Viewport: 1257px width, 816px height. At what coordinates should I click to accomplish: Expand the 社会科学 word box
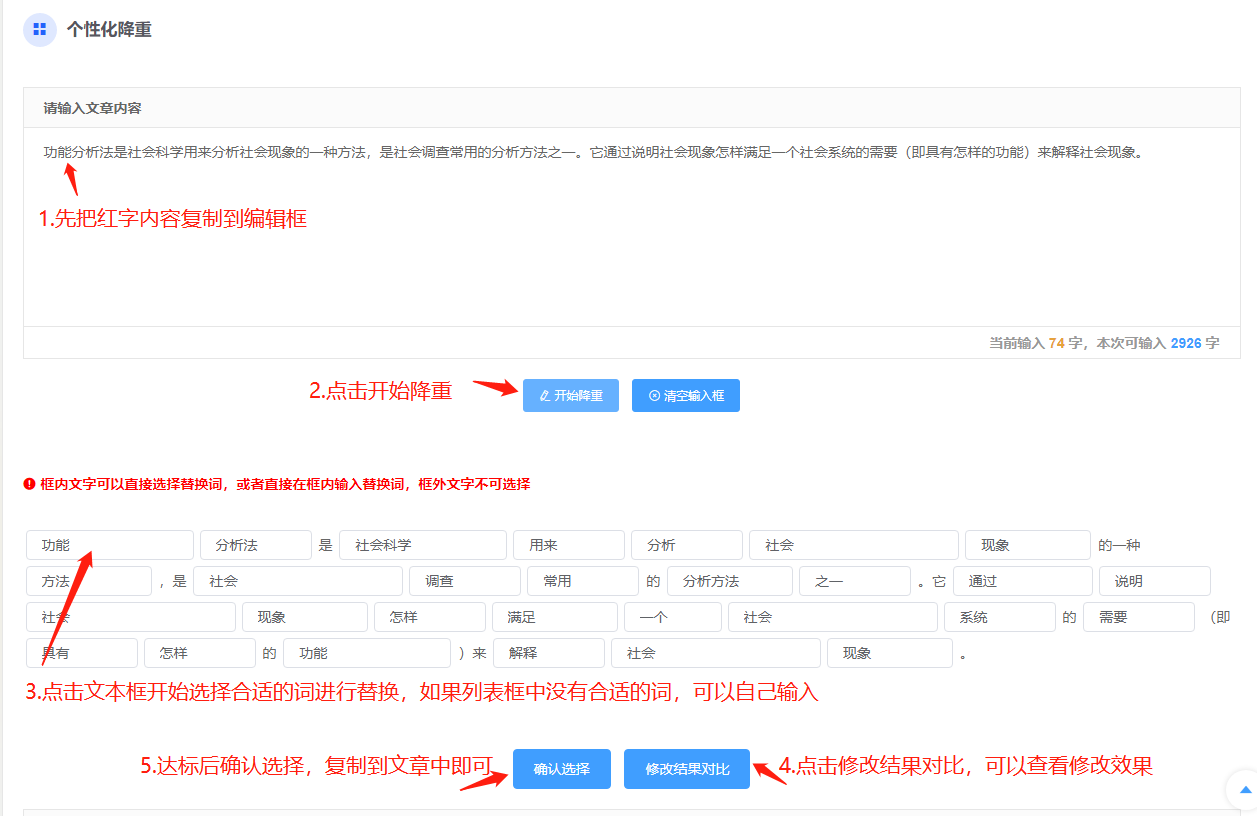(422, 545)
